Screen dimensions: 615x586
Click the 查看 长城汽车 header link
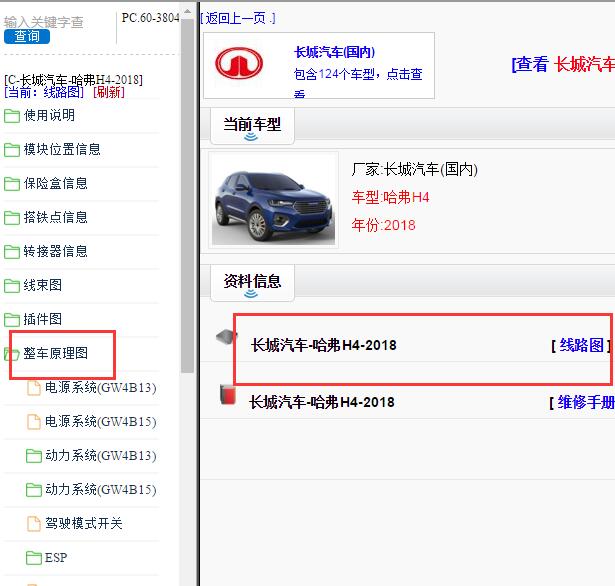point(563,64)
